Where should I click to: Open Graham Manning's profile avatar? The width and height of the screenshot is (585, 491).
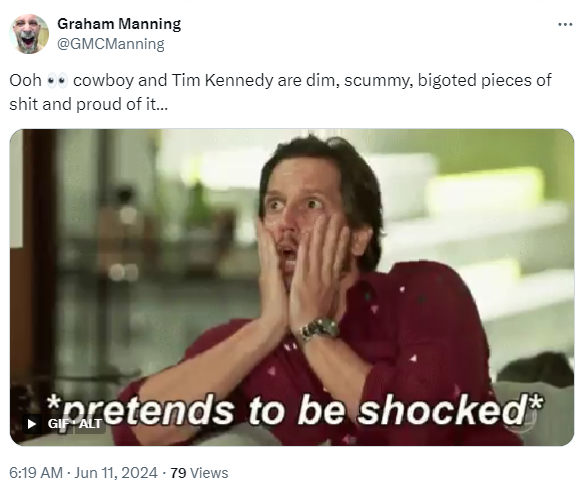(29, 34)
